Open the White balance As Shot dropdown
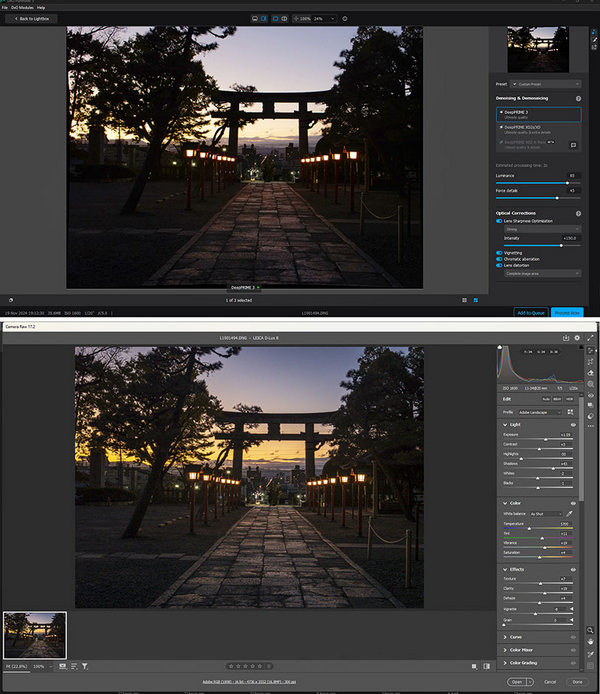The height and width of the screenshot is (694, 600). pyautogui.click(x=547, y=514)
